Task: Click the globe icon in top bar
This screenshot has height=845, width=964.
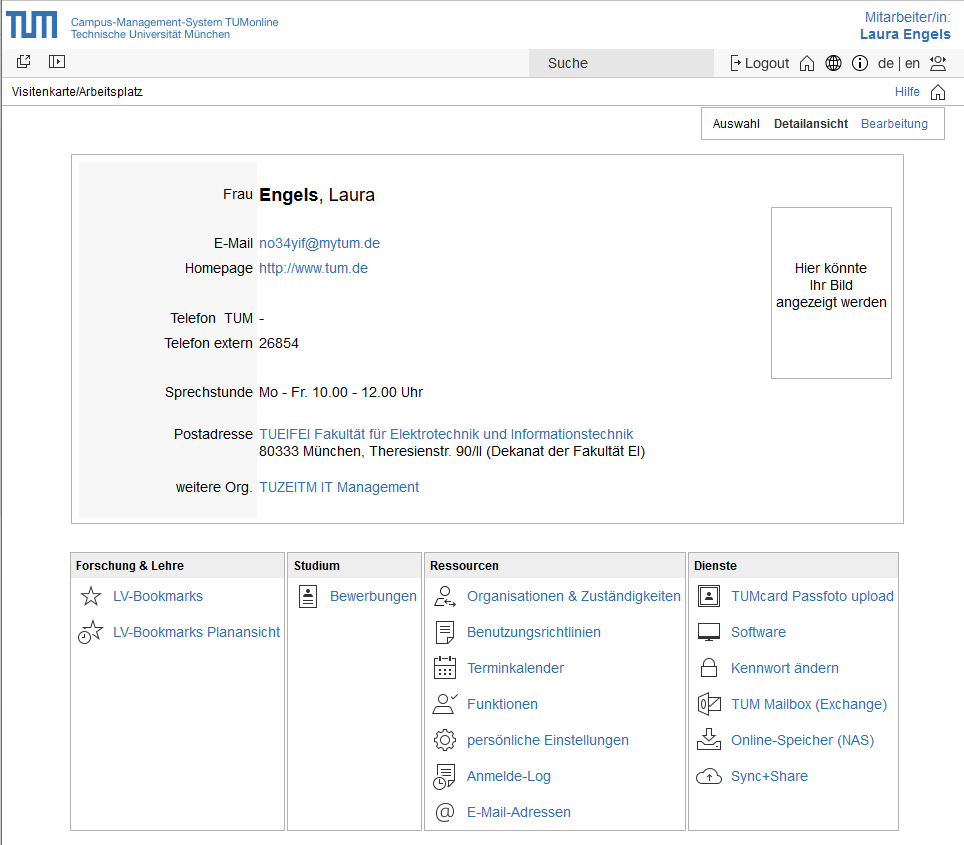Action: click(x=833, y=63)
